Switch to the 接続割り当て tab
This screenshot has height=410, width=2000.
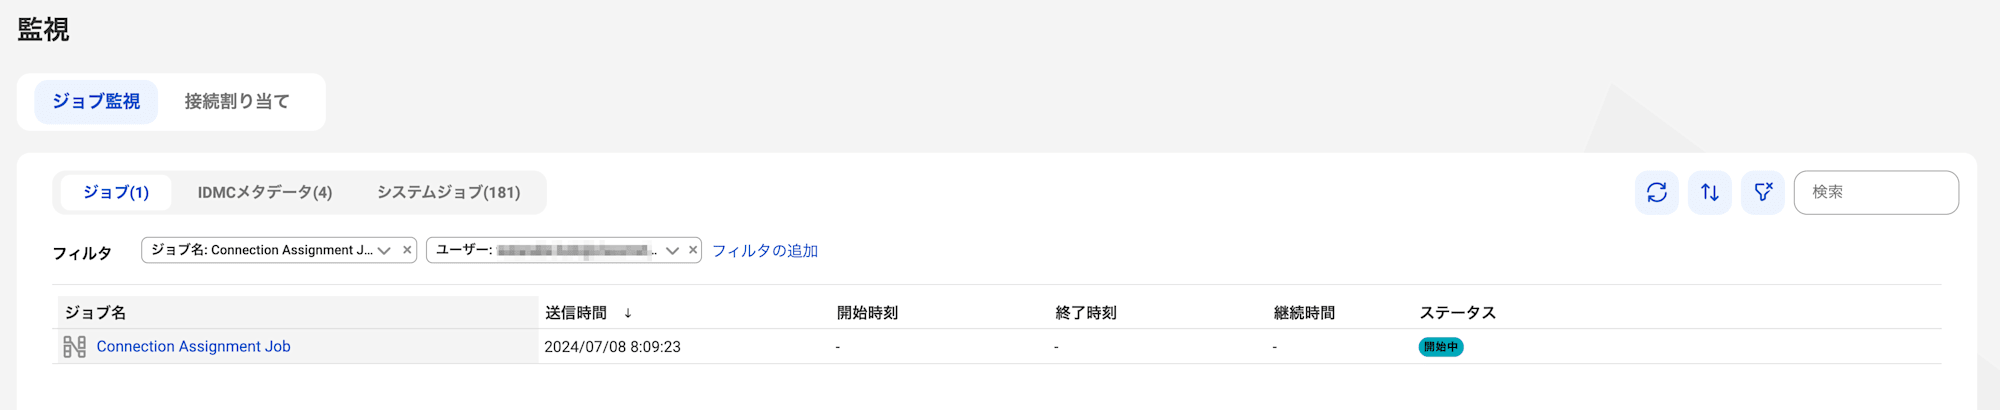click(x=237, y=102)
